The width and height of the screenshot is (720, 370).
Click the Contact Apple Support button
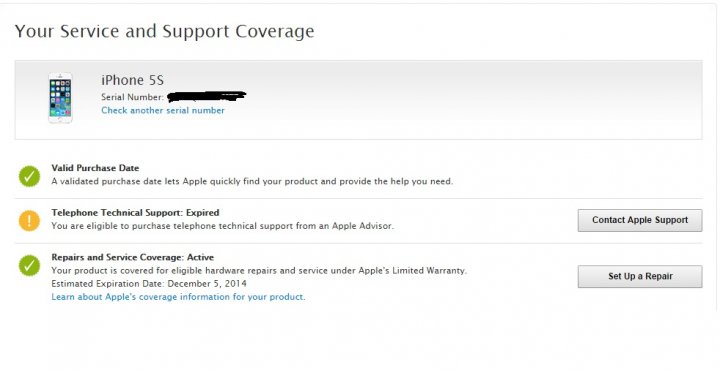[x=640, y=220]
